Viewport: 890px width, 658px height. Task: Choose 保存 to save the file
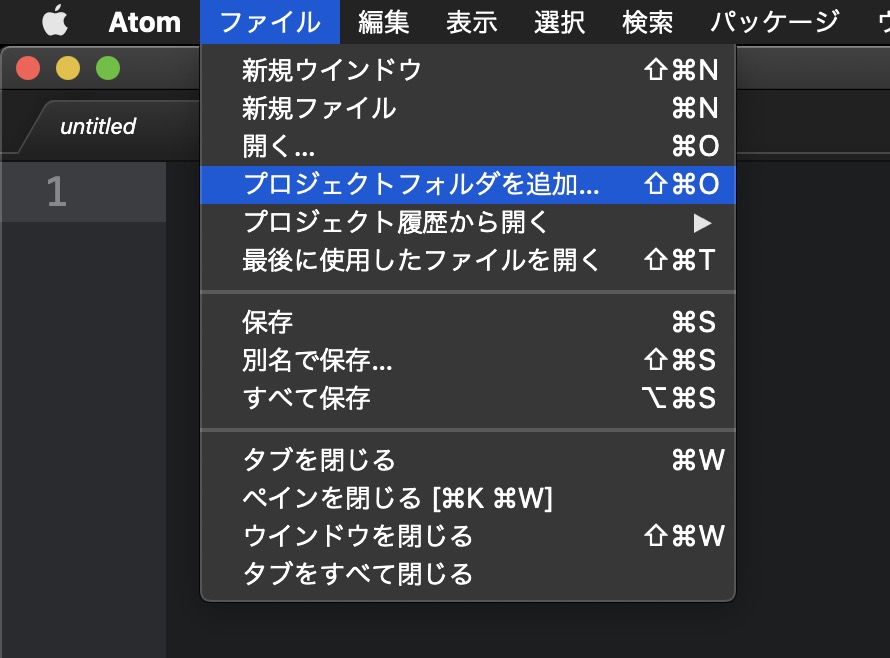coord(268,322)
